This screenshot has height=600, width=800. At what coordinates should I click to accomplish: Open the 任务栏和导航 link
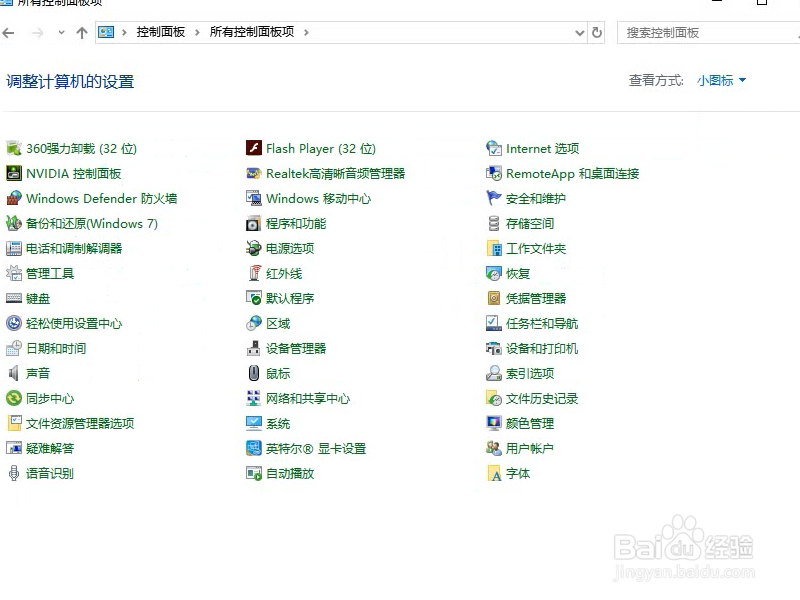(542, 323)
